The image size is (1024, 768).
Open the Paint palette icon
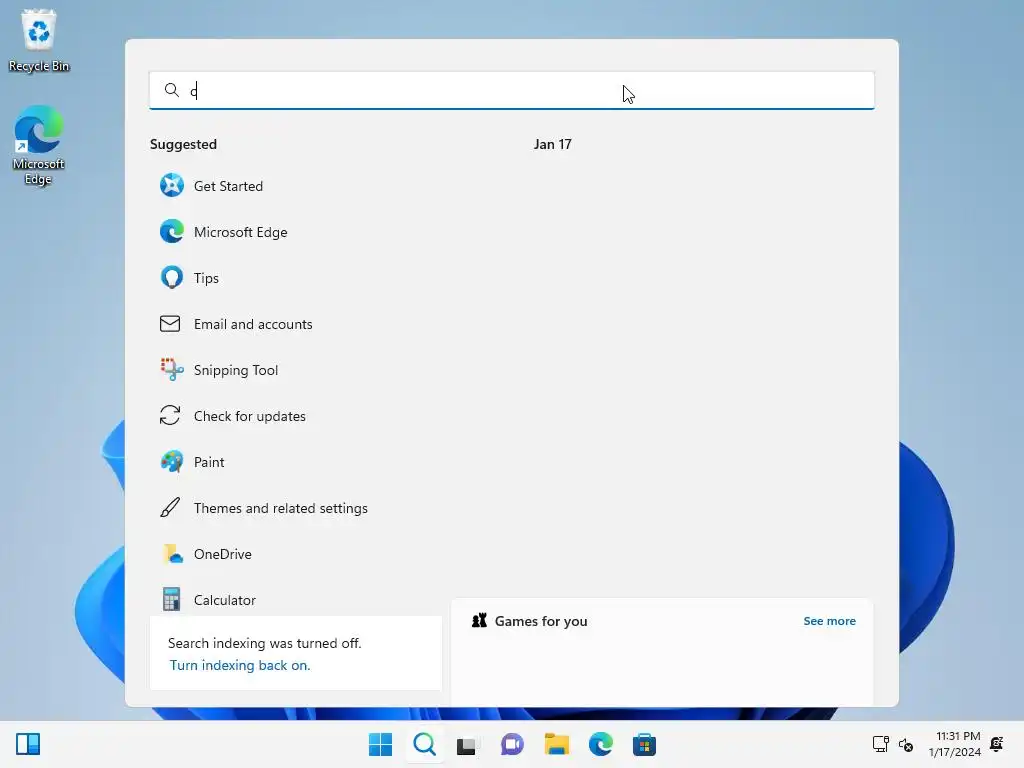coord(172,462)
